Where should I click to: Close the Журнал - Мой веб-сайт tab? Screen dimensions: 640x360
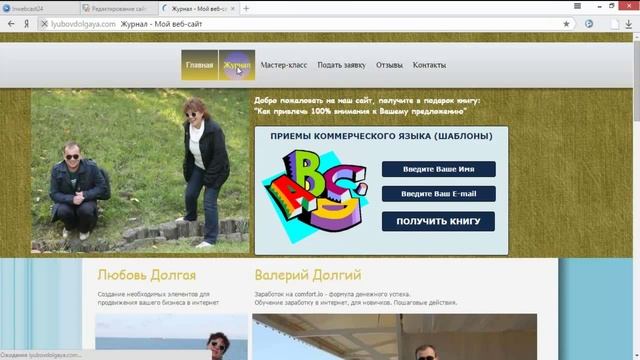(x=233, y=9)
